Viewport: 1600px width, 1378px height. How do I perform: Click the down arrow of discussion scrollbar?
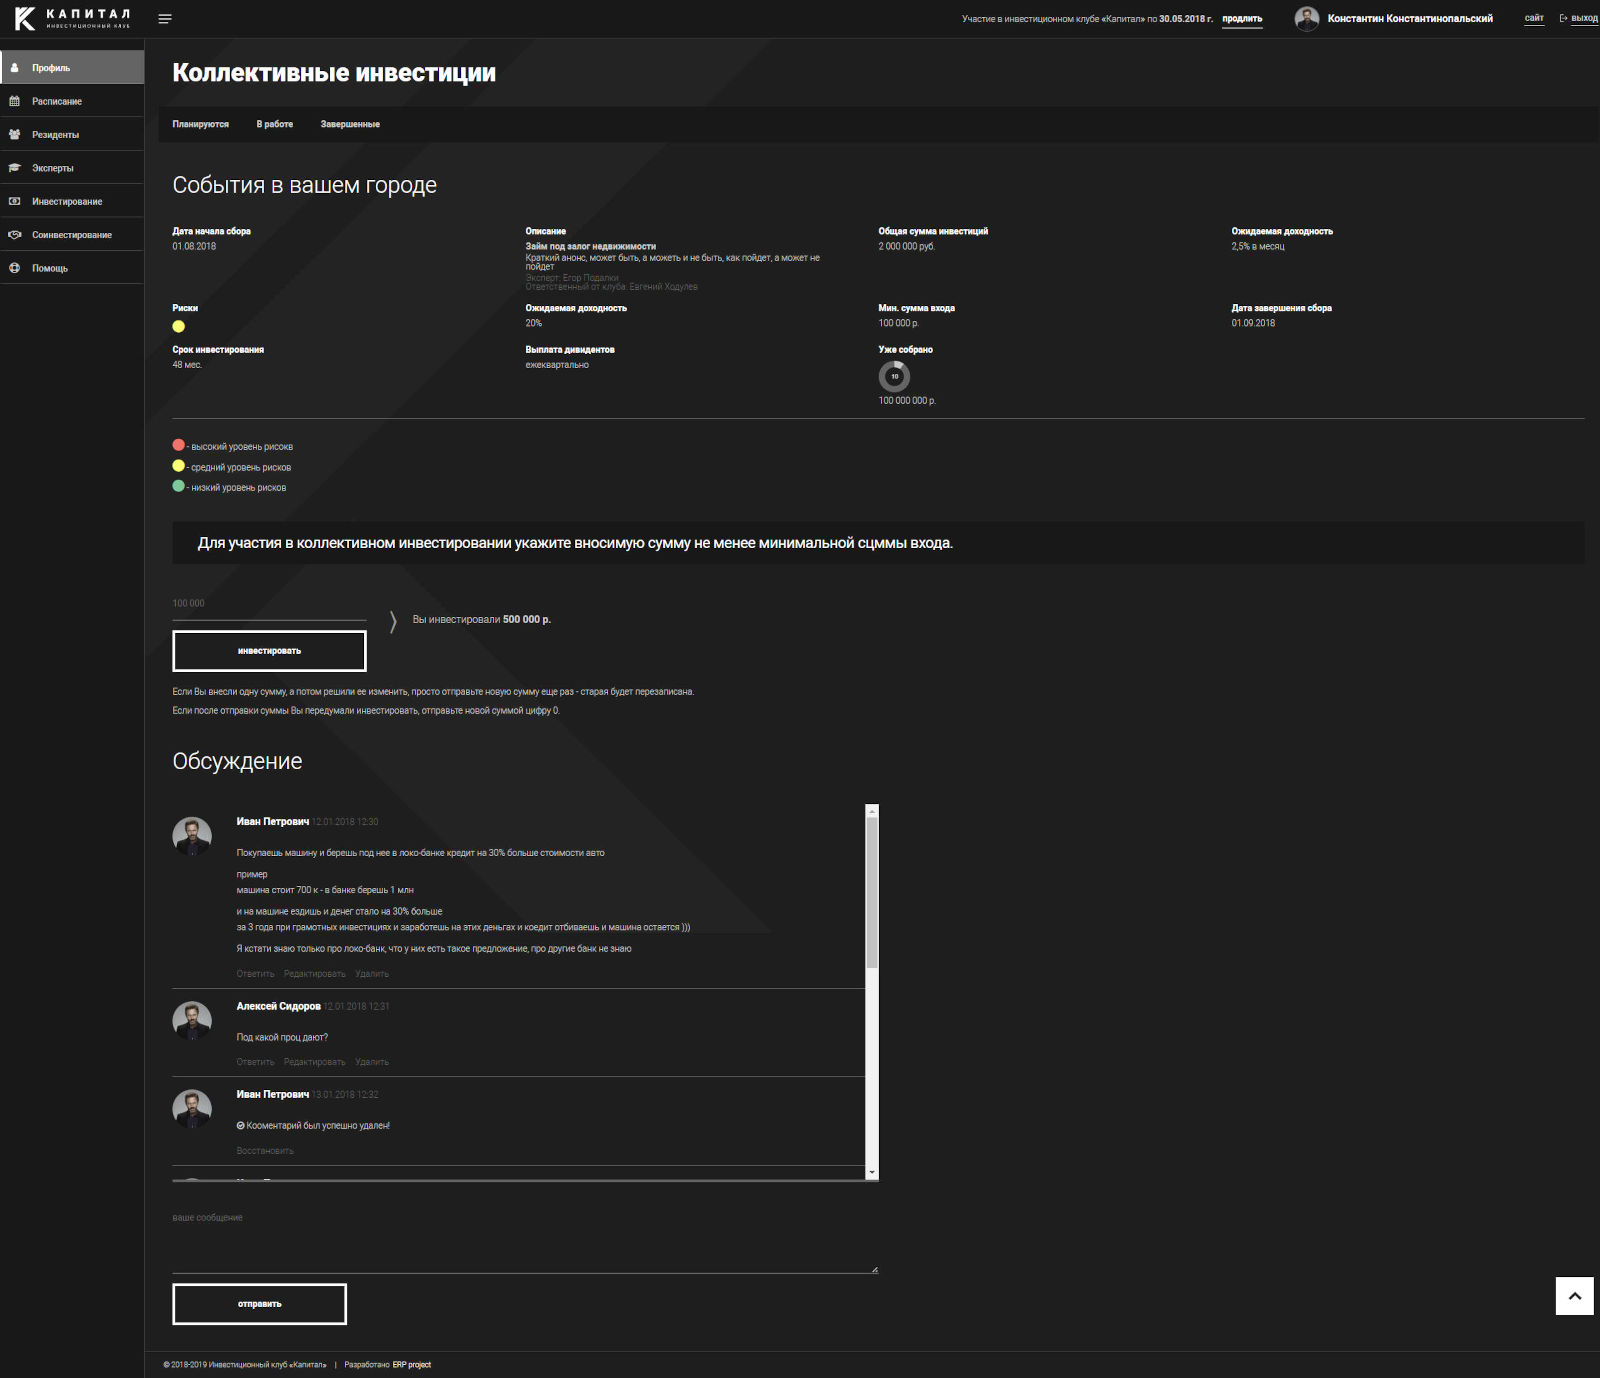point(872,1172)
